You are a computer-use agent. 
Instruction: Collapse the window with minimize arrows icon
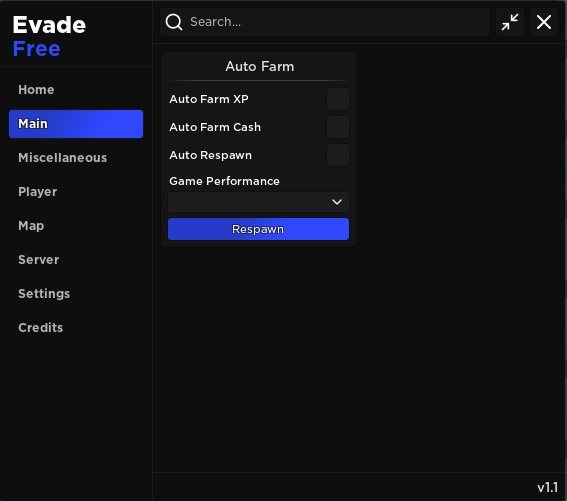(x=510, y=22)
